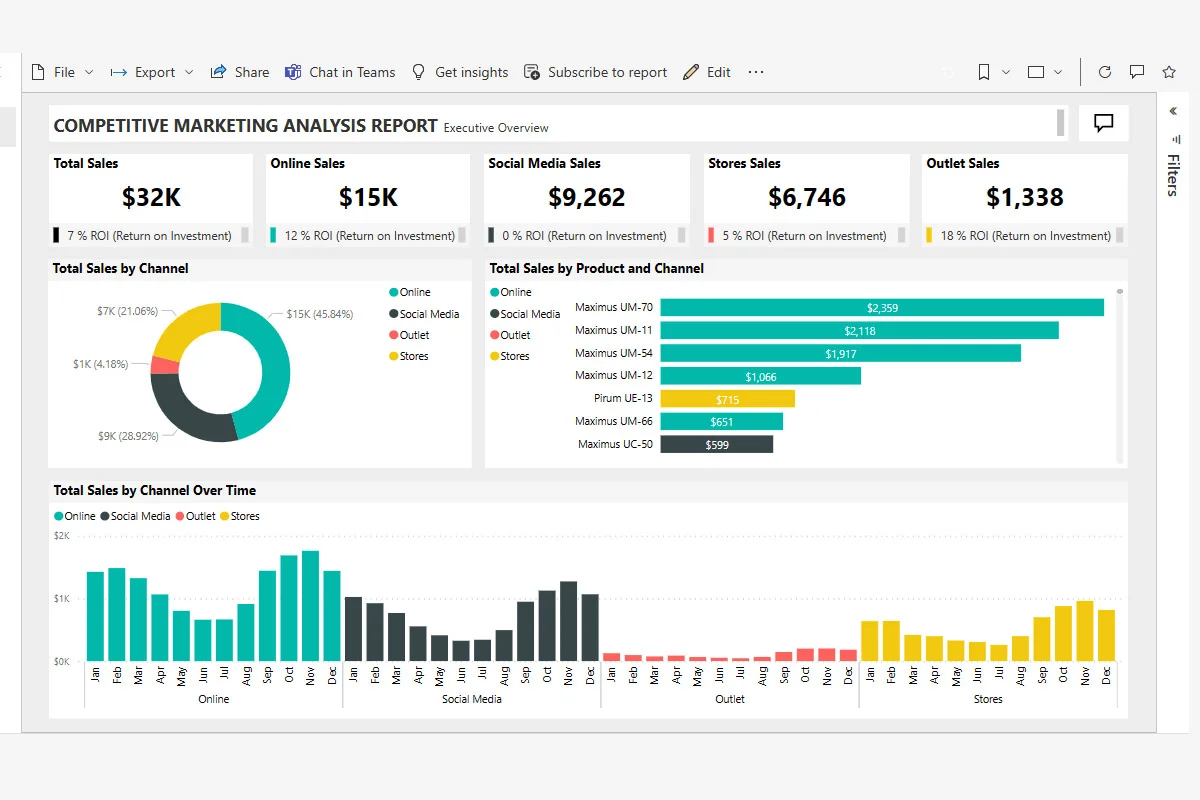Expand the More options ellipsis menu
Viewport: 1200px width, 800px height.
point(755,71)
